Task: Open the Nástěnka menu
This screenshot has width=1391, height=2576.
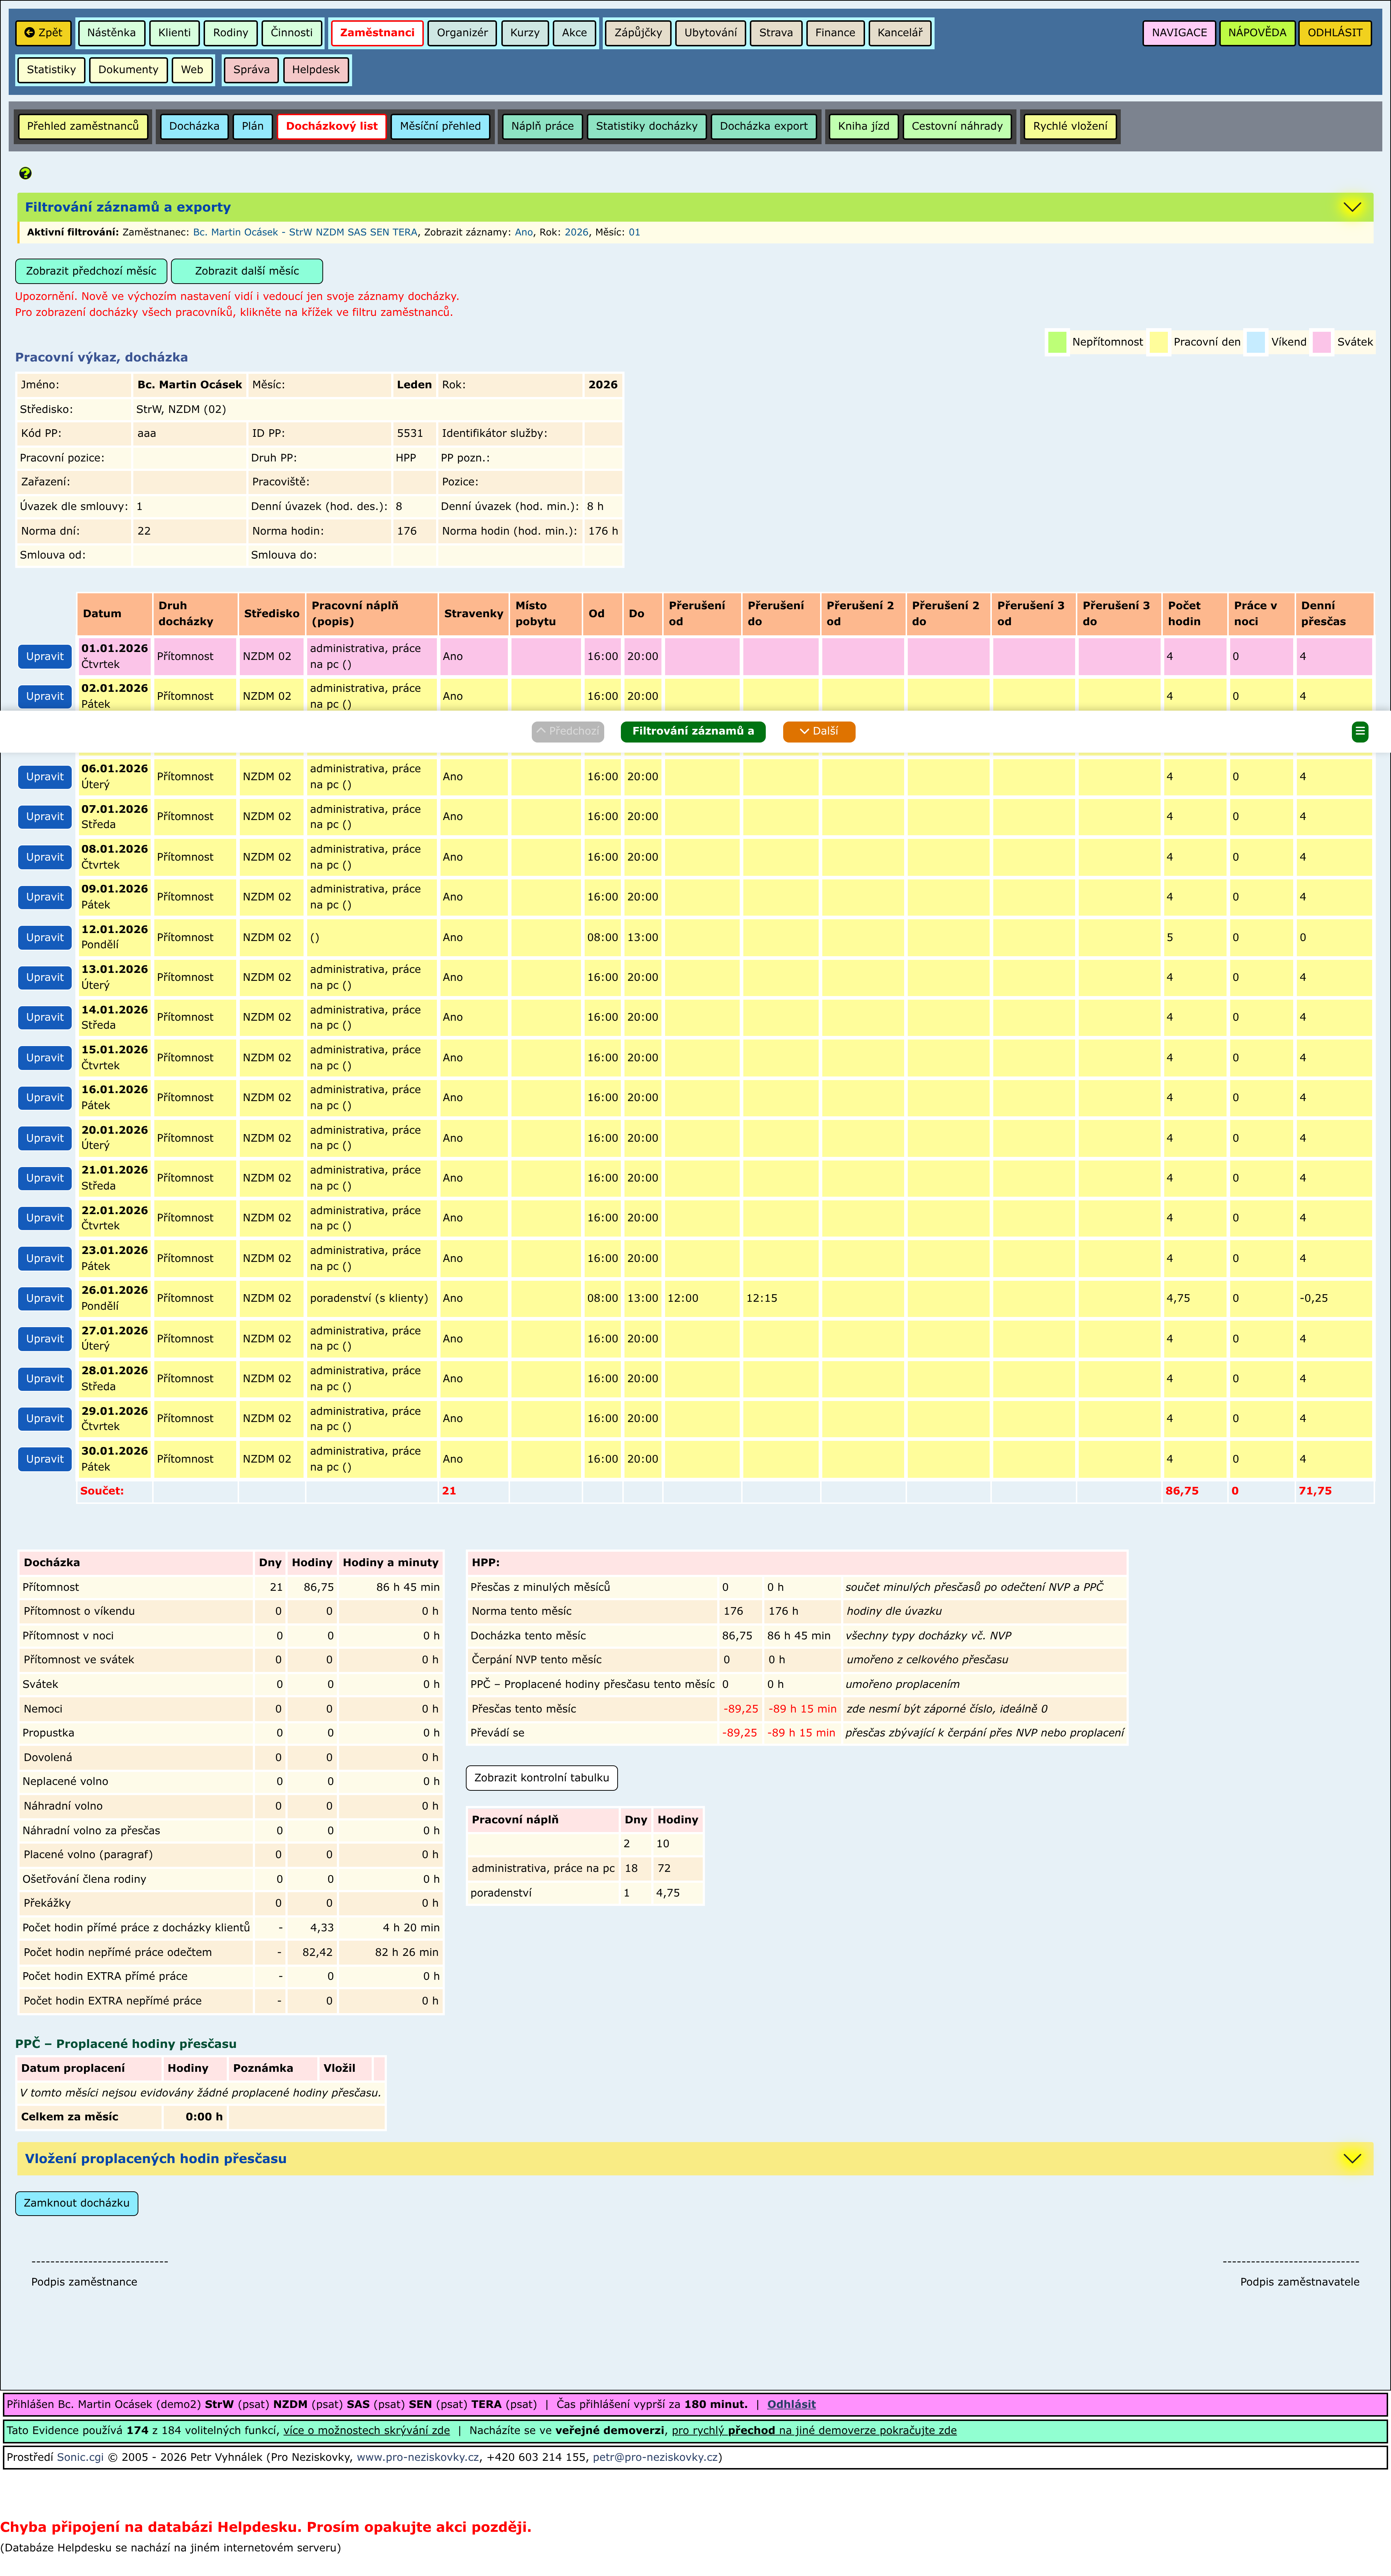Action: click(x=111, y=33)
